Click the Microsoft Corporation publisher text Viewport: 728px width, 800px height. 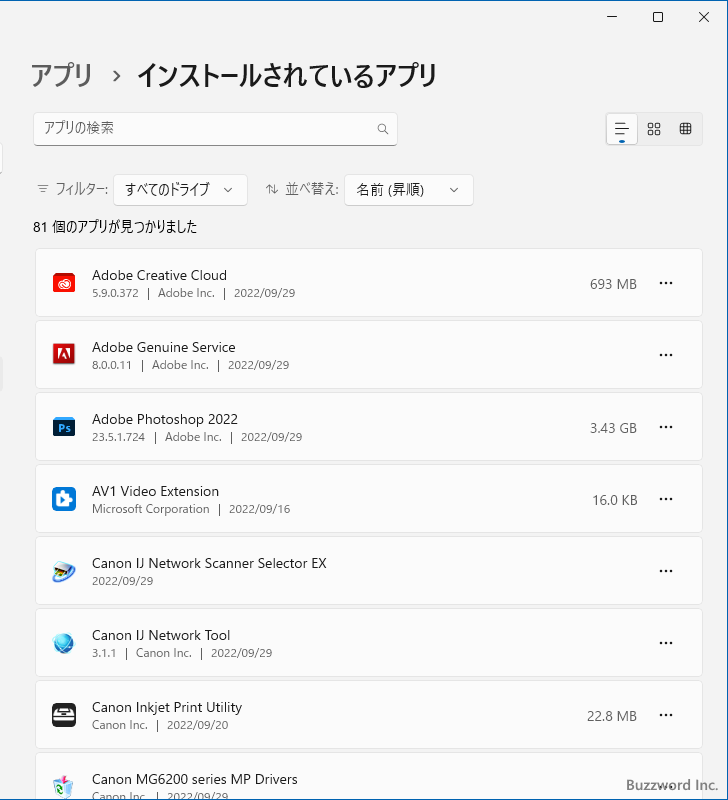point(150,509)
